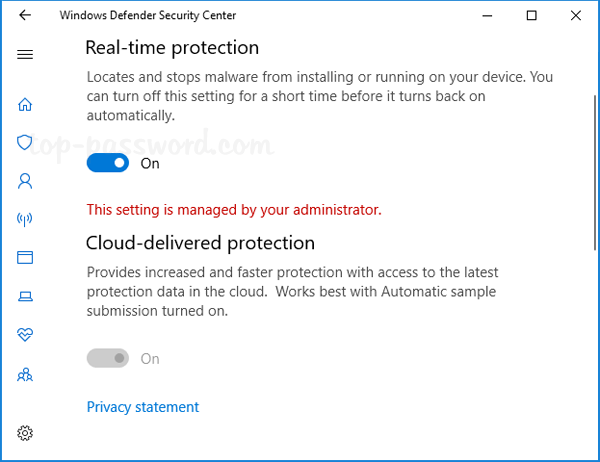Click the administrator-managed setting warning text
The height and width of the screenshot is (462, 600).
click(234, 210)
